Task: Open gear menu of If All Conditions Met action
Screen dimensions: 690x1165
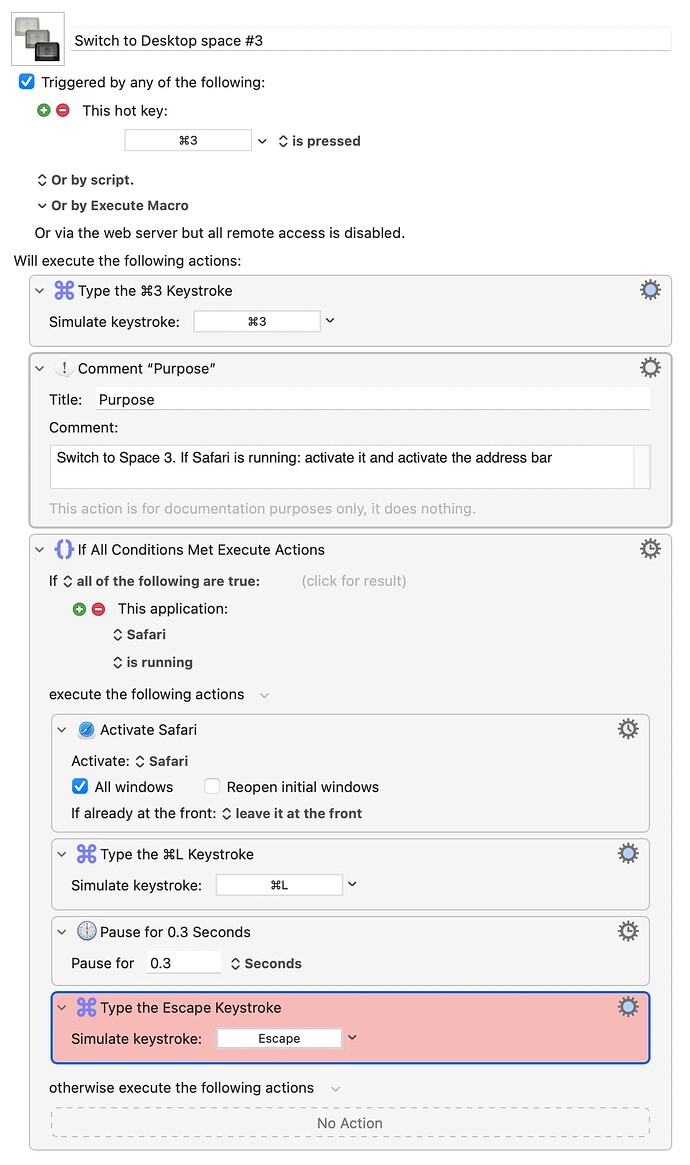Action: [x=650, y=548]
